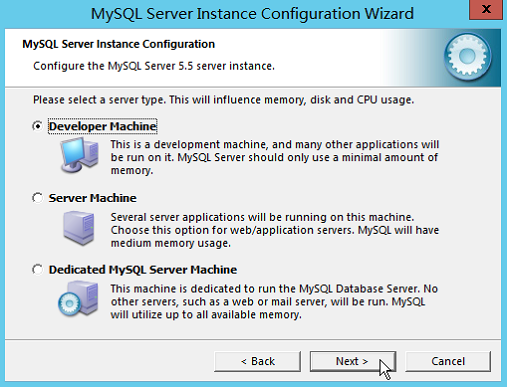Click the 'medium memory usage' description paragraph
507x387 pixels.
pyautogui.click(x=275, y=230)
